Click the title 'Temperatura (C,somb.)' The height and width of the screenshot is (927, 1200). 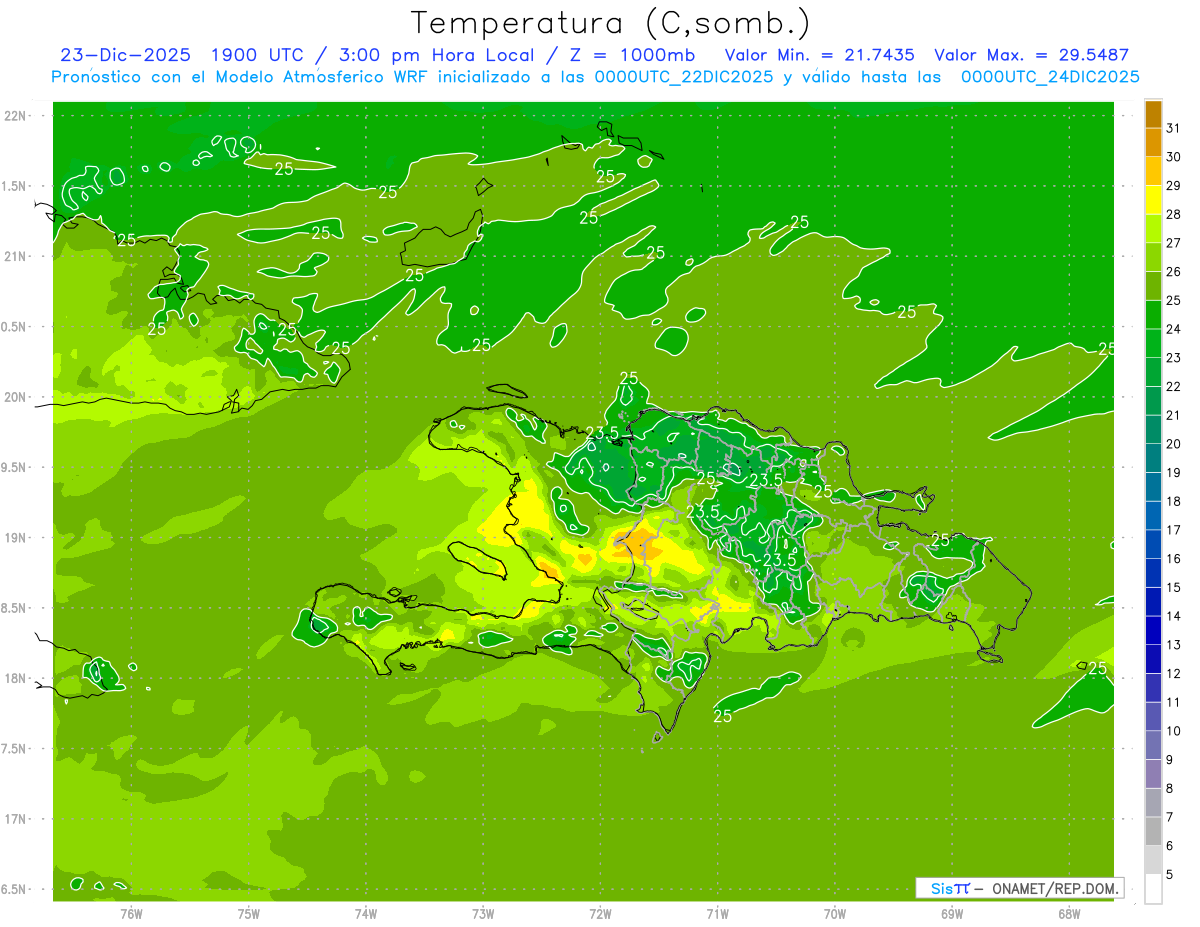611,24
